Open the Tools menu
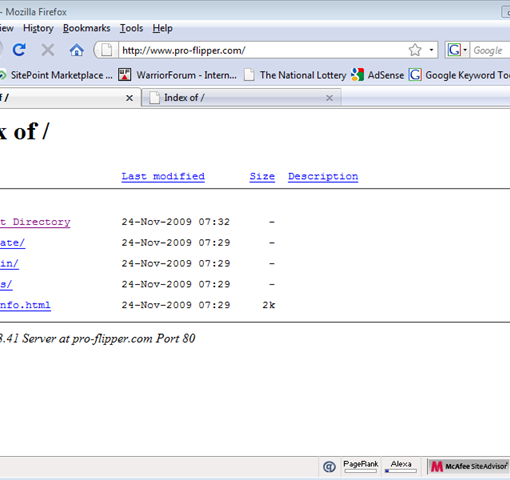This screenshot has width=510, height=480. click(132, 28)
